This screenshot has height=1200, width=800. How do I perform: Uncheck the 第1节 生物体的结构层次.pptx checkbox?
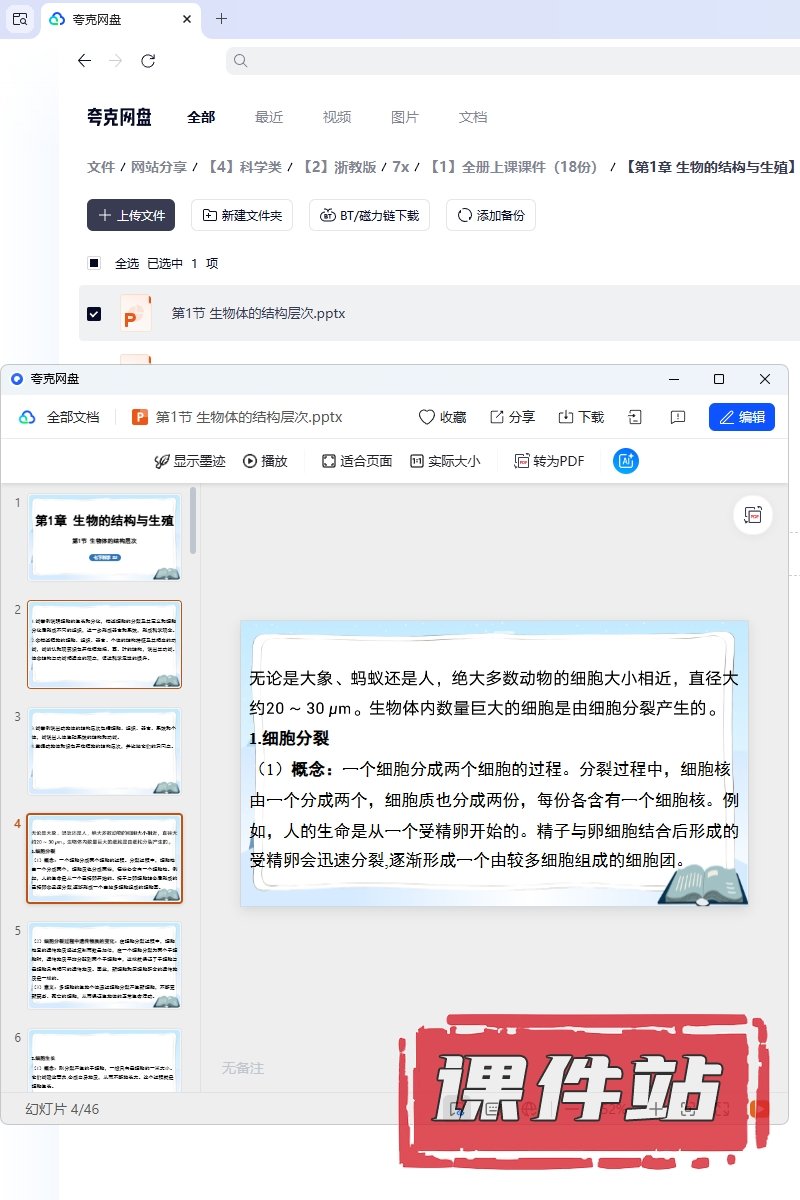[94, 314]
